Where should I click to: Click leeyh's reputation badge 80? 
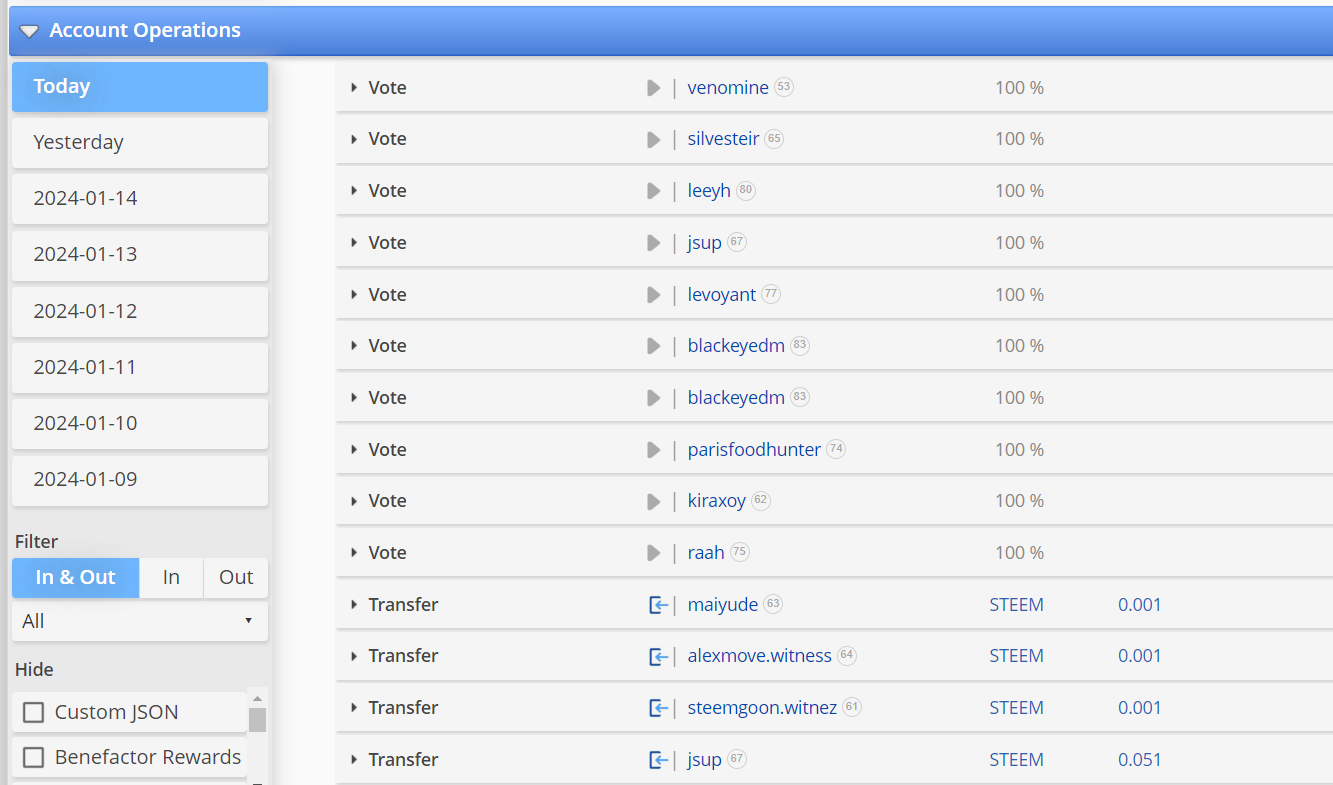(746, 190)
